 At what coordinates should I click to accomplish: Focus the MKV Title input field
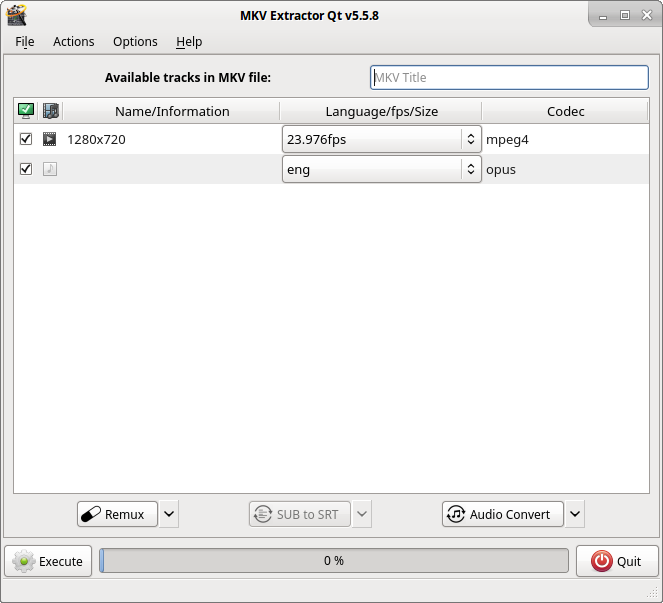509,77
